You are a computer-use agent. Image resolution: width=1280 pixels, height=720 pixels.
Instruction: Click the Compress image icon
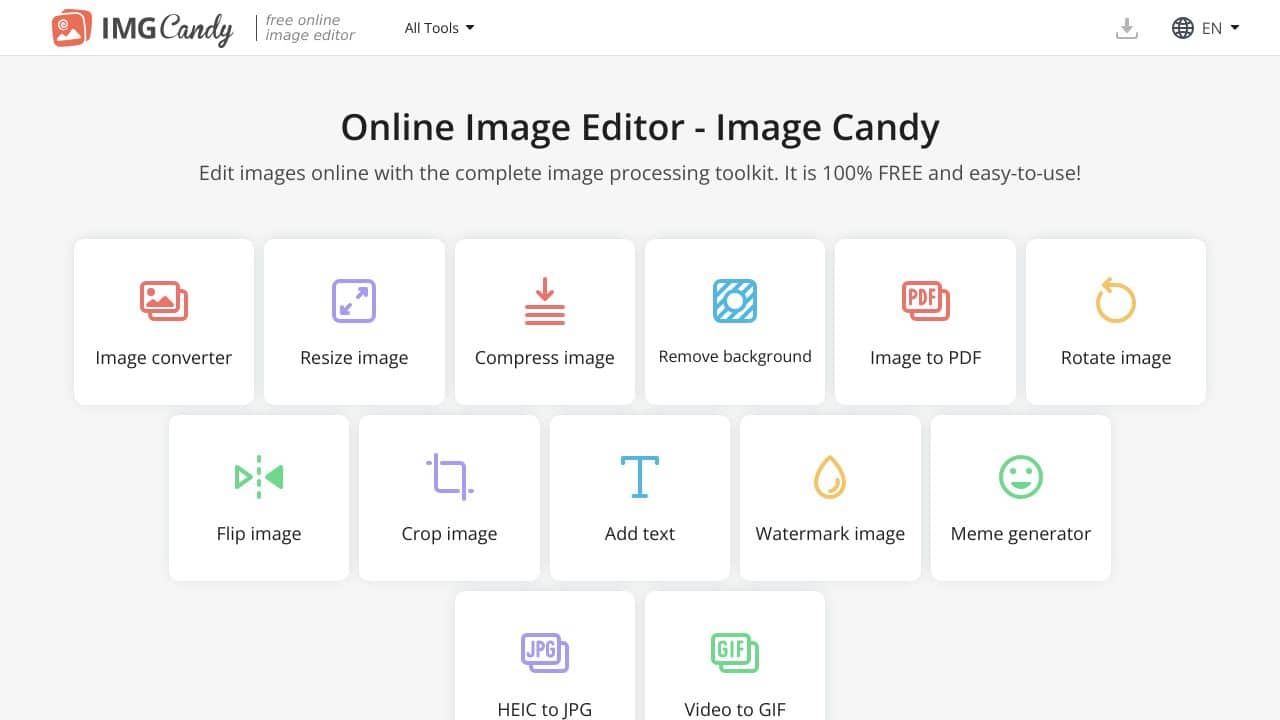pos(545,301)
